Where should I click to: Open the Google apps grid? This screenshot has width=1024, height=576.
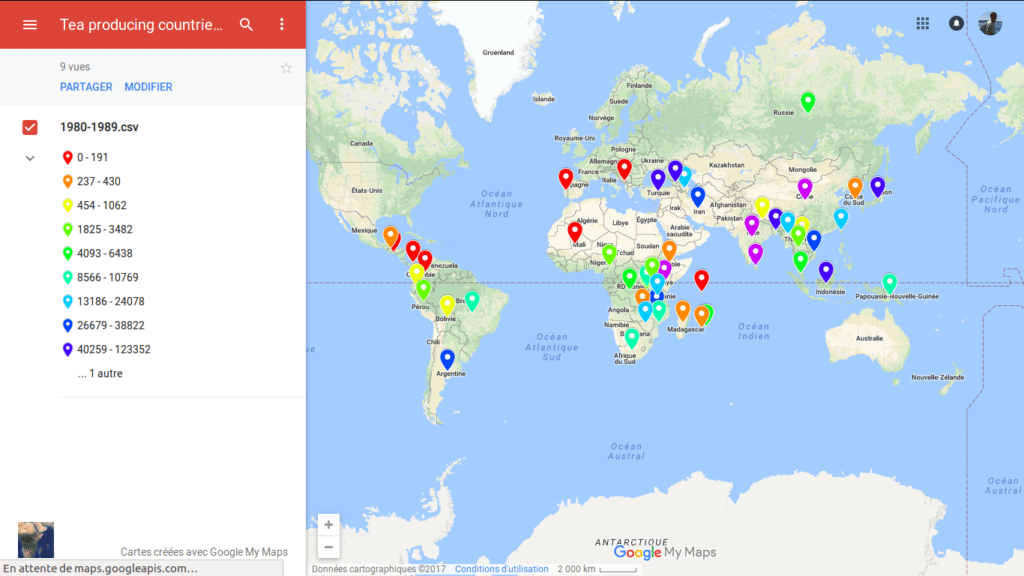click(923, 24)
